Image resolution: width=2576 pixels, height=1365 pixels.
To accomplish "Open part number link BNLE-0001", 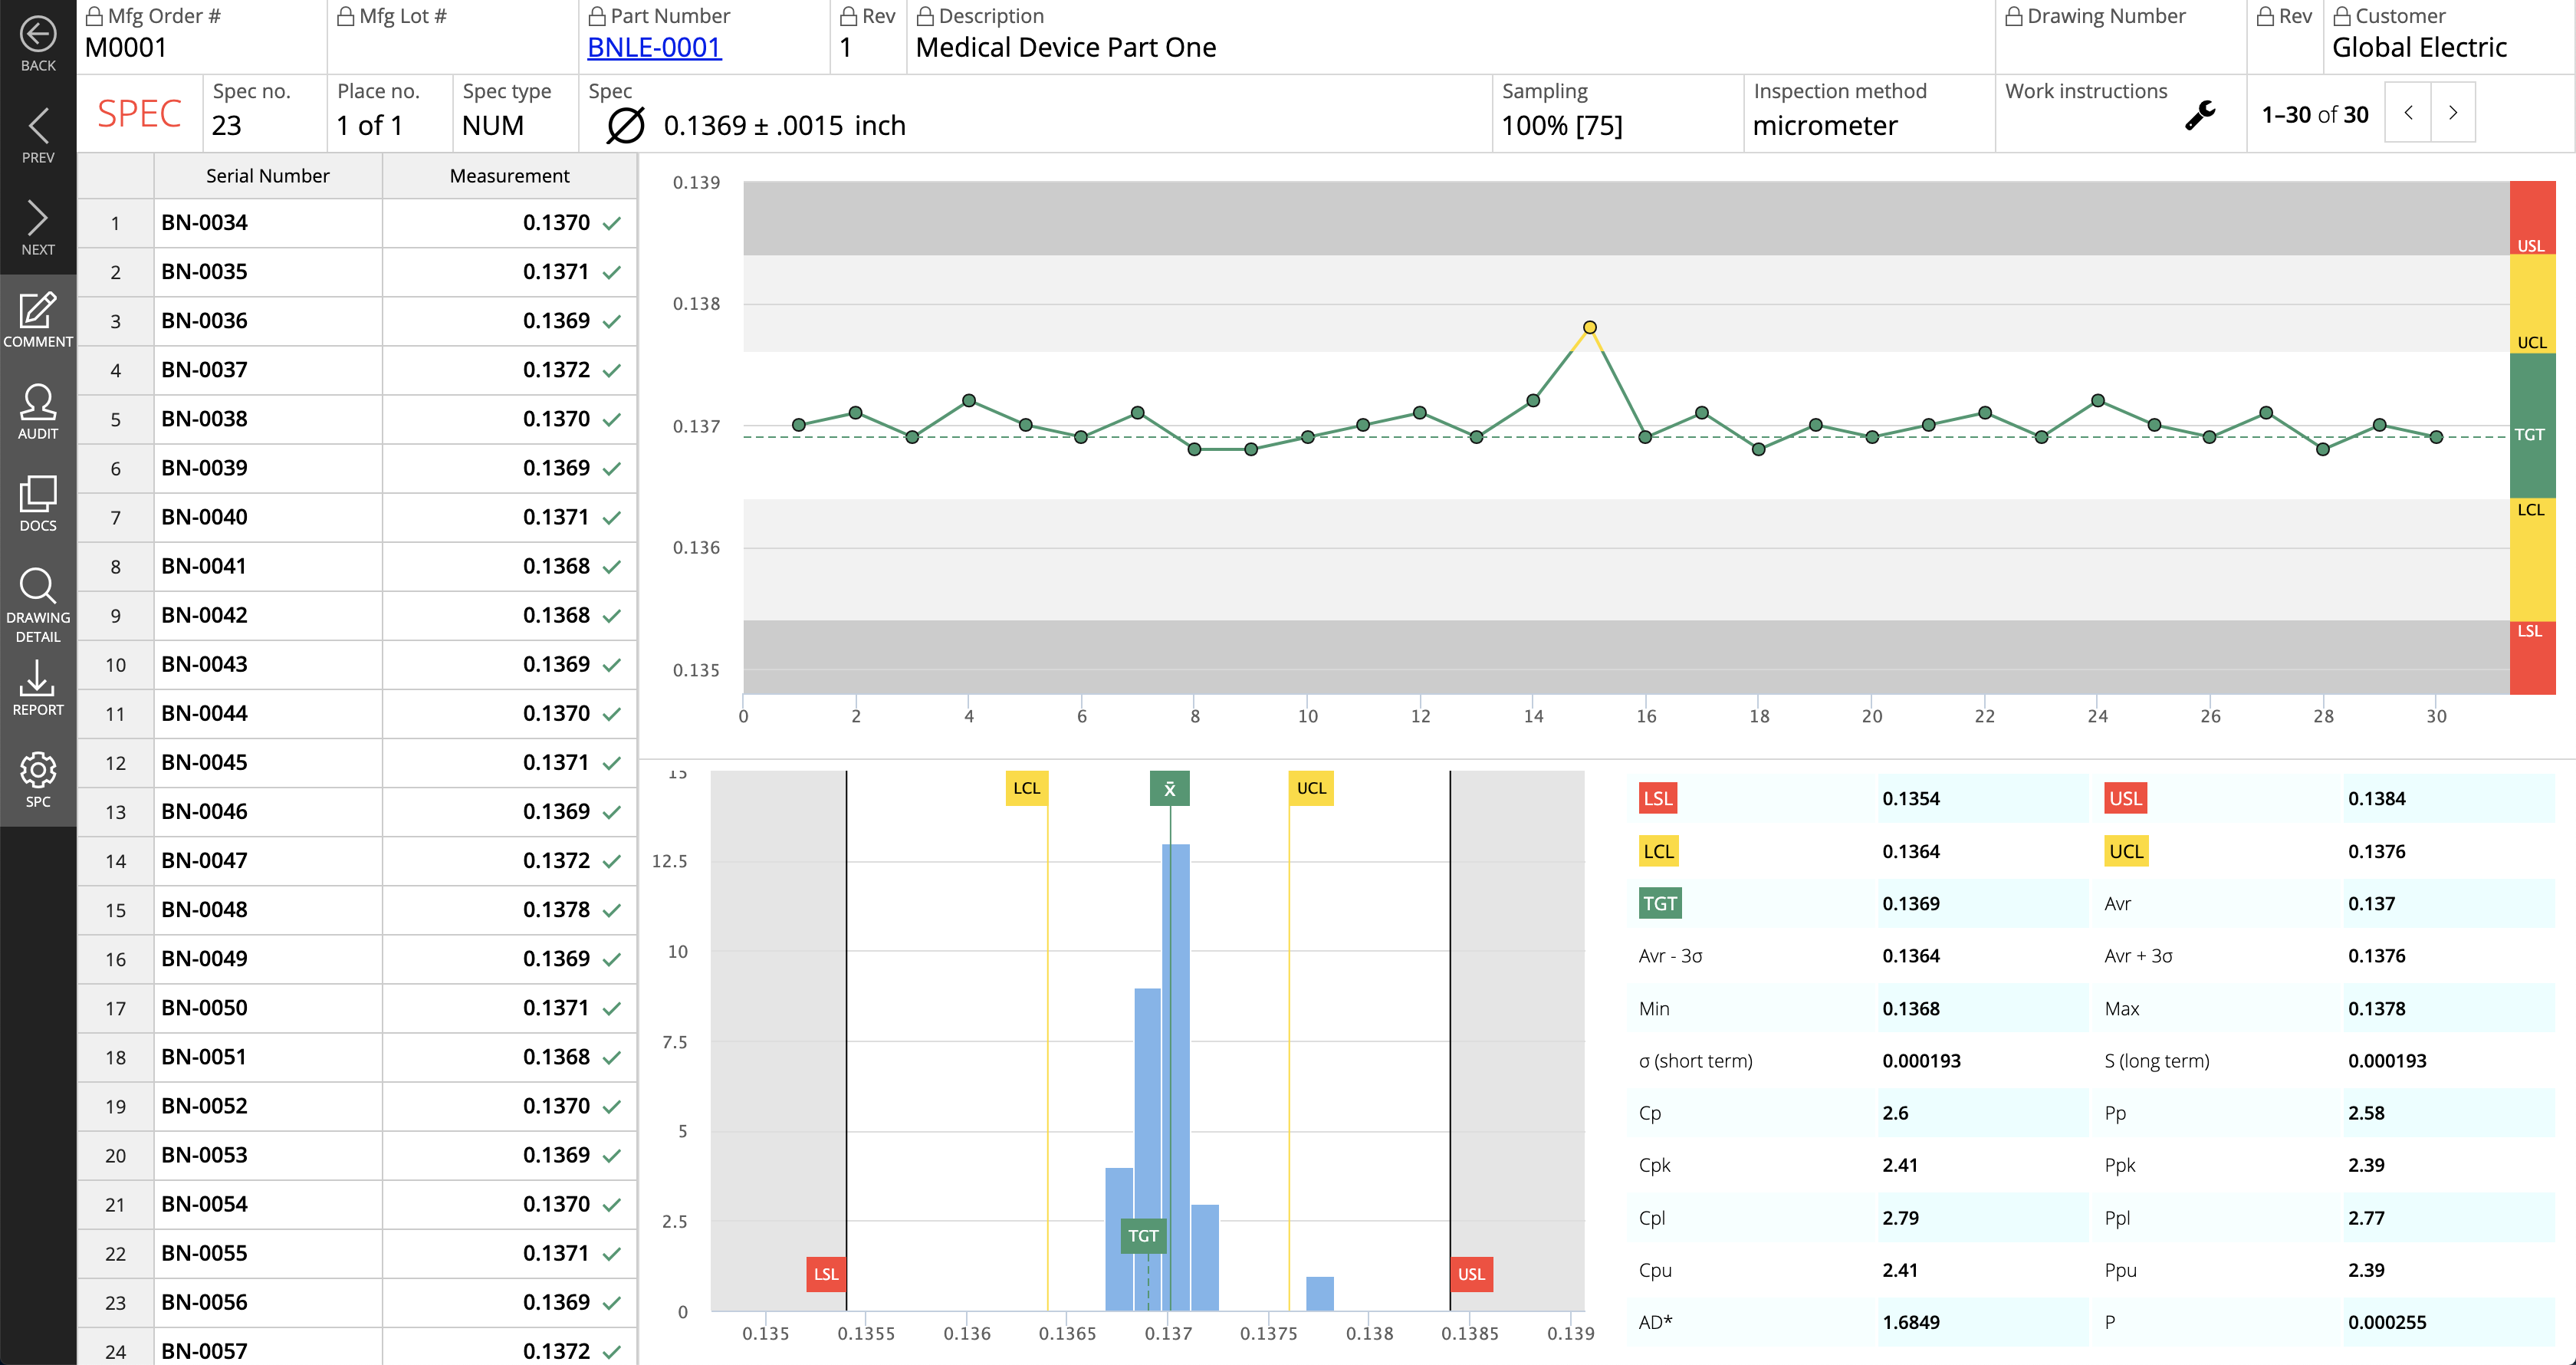I will pyautogui.click(x=654, y=48).
